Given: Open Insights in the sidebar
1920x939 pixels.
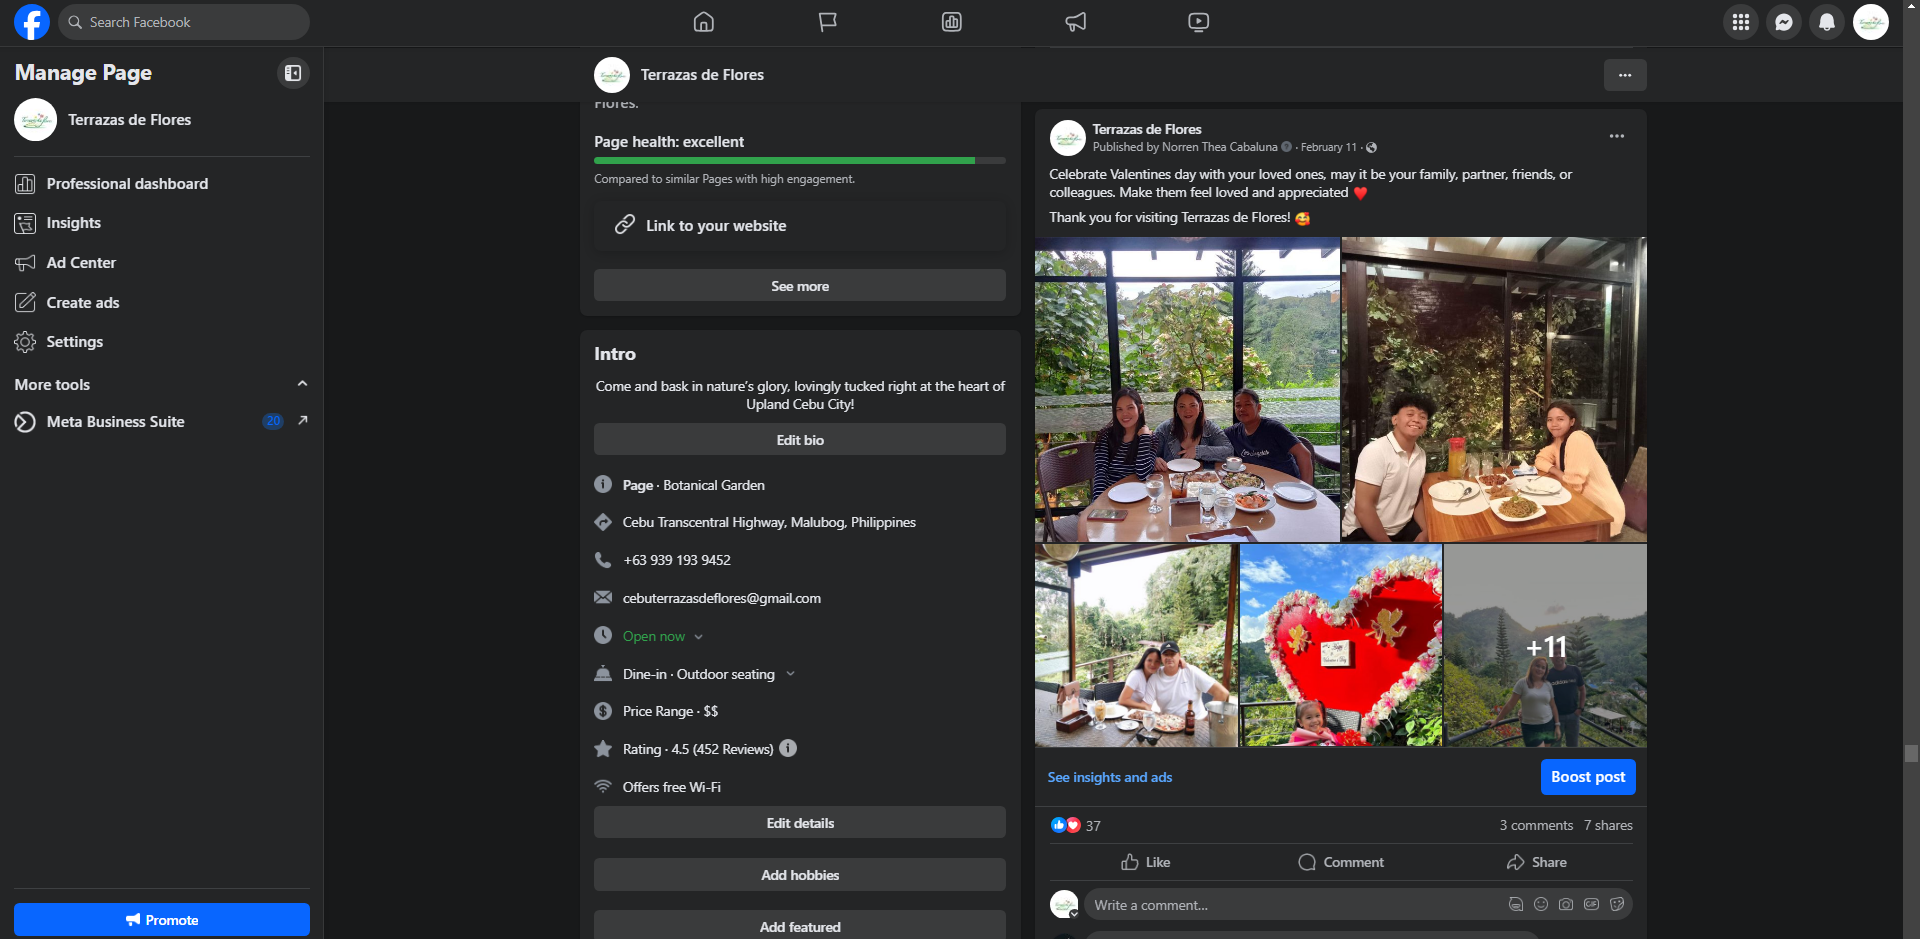Looking at the screenshot, I should pyautogui.click(x=161, y=223).
